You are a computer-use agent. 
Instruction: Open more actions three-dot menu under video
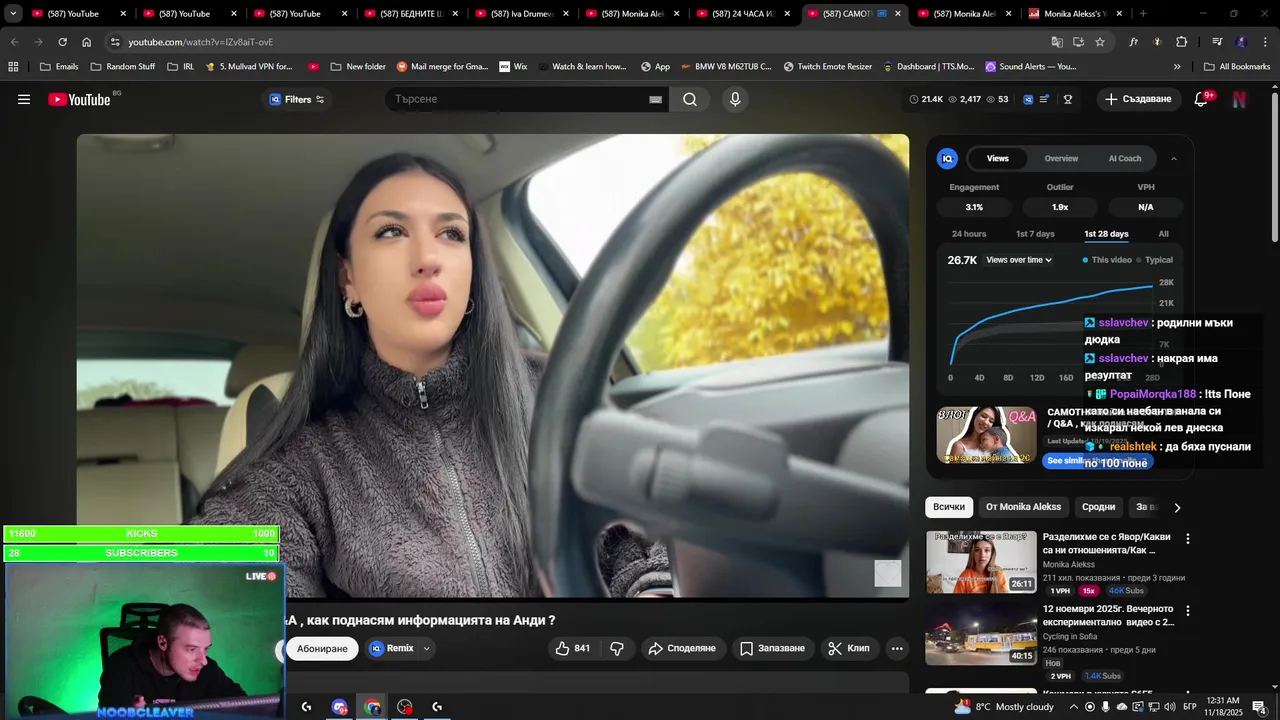[x=897, y=648]
